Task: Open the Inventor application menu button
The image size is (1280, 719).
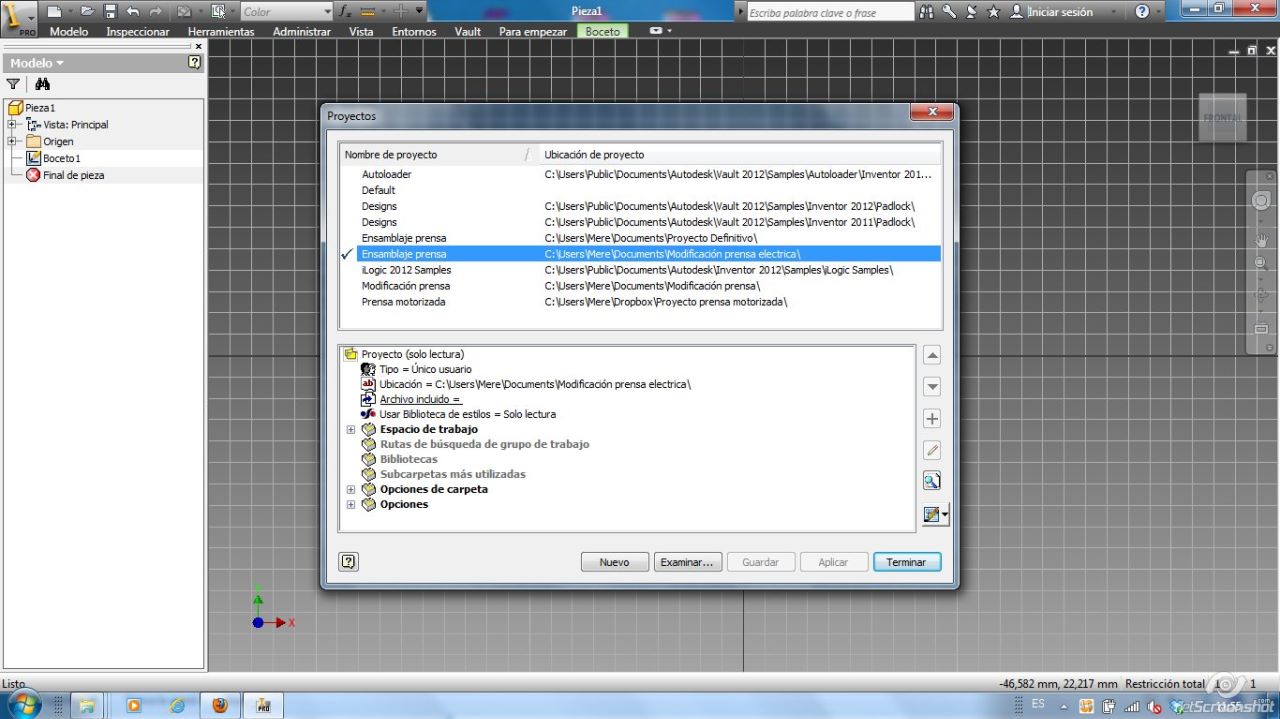Action: point(18,17)
